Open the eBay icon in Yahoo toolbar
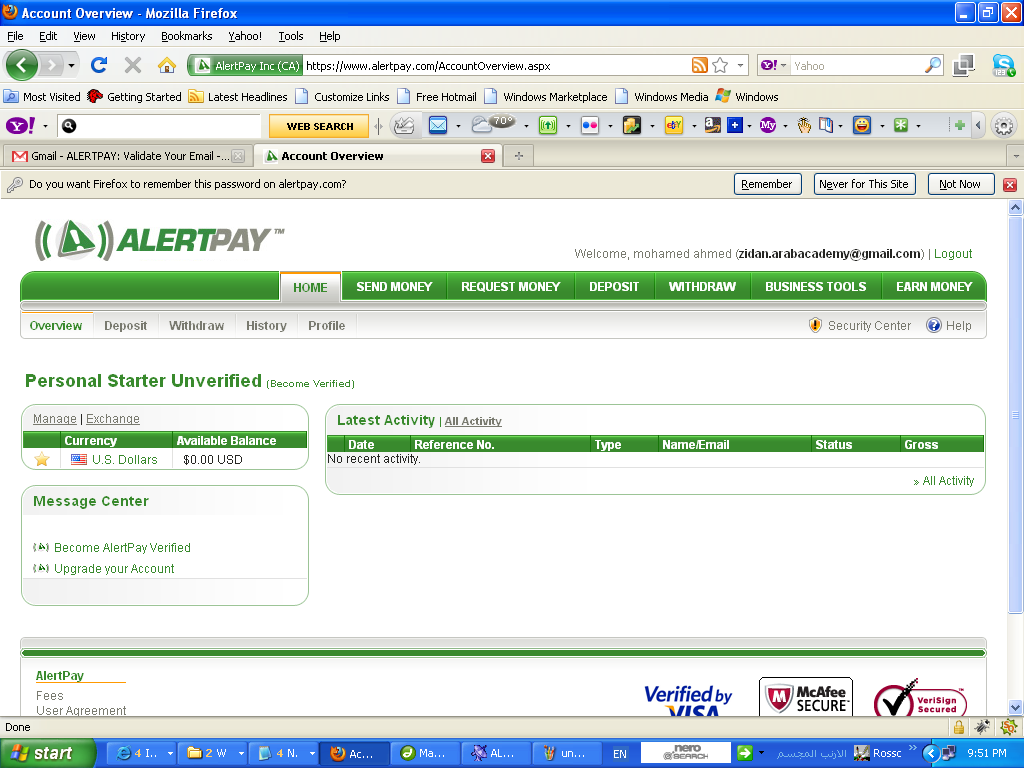 (x=673, y=125)
